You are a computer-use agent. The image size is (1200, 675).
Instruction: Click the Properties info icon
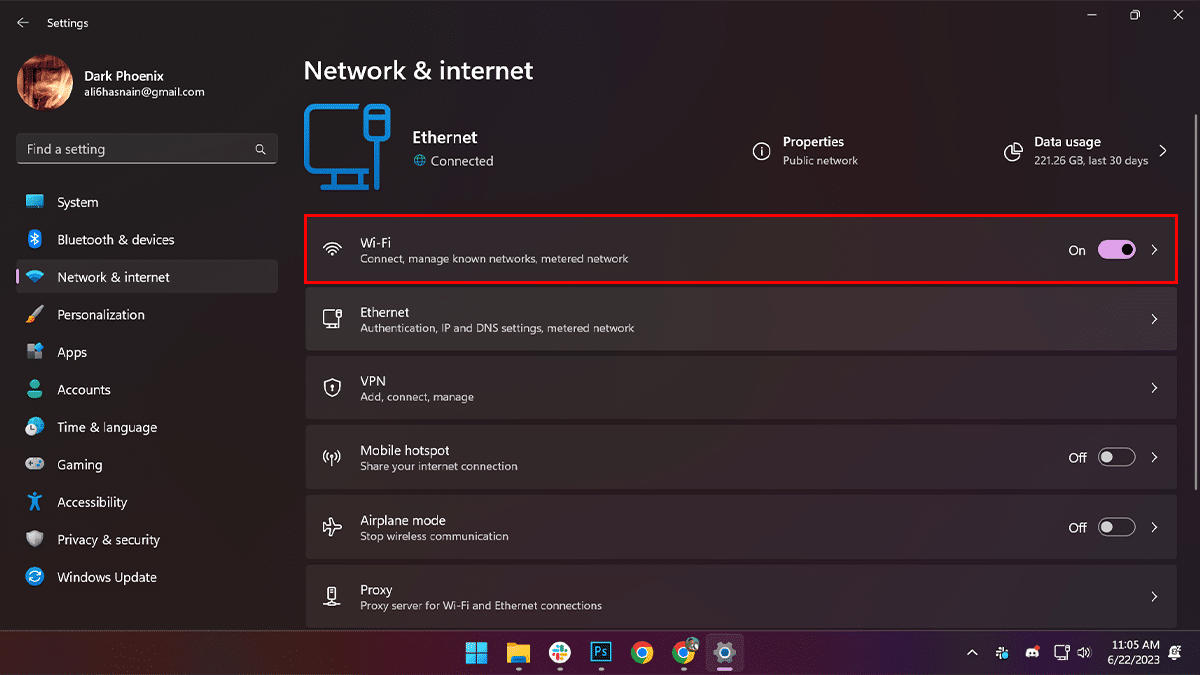762,151
